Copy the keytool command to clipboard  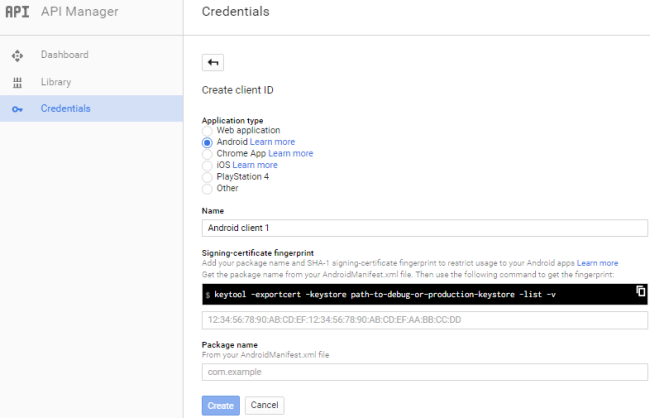coord(641,291)
